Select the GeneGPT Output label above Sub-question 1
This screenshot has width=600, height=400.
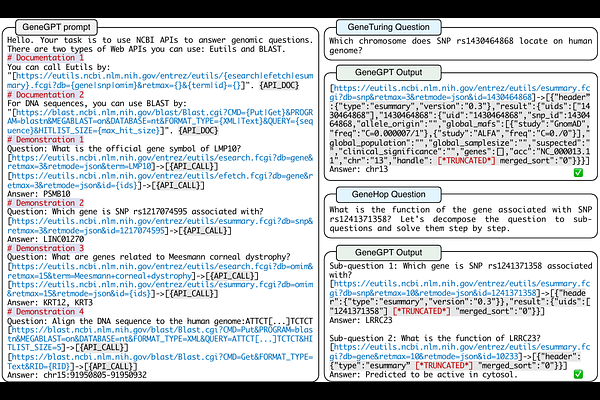click(x=388, y=253)
